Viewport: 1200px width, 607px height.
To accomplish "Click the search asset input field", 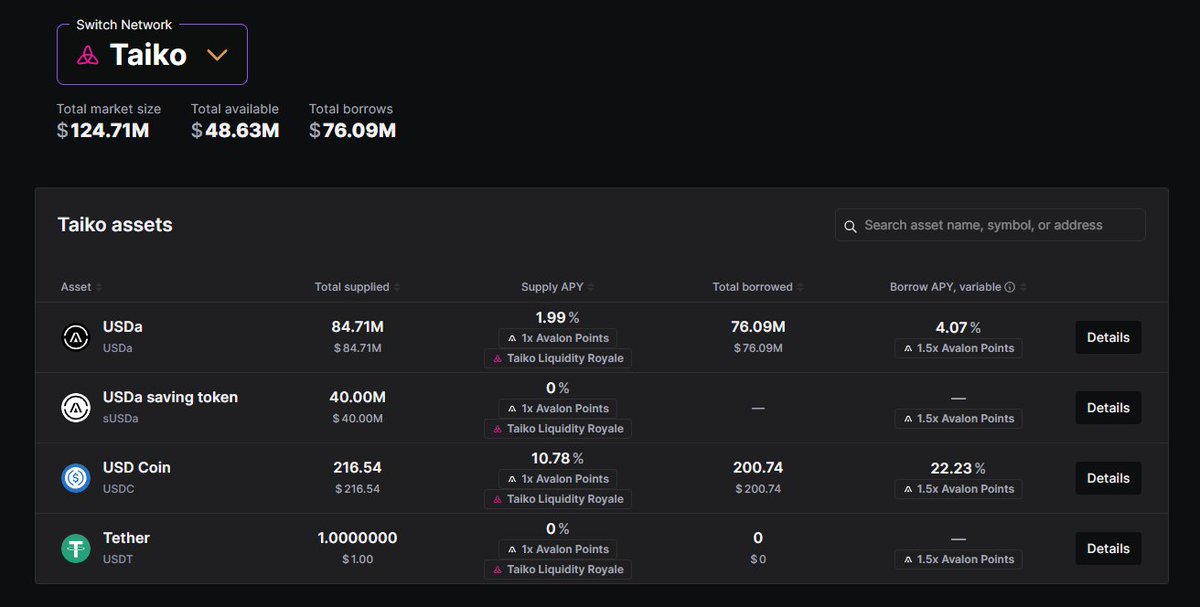I will pyautogui.click(x=990, y=225).
